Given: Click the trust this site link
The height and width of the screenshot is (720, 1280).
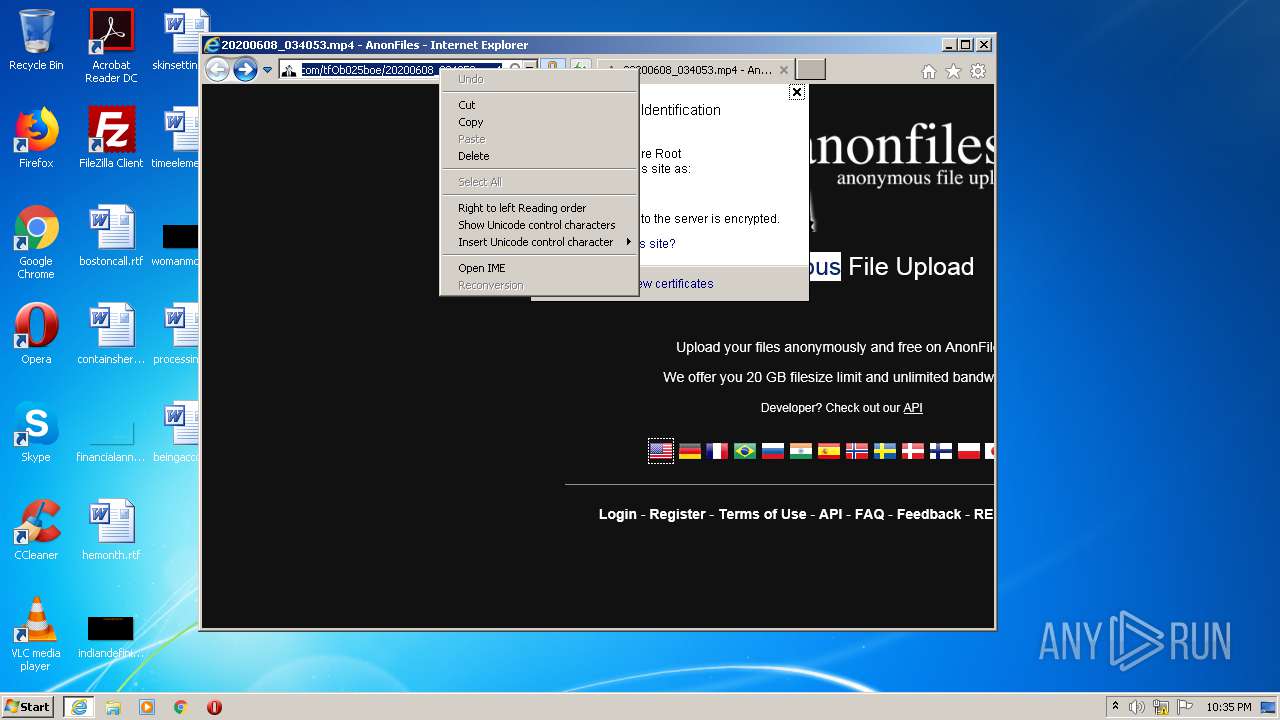Looking at the screenshot, I should (657, 244).
